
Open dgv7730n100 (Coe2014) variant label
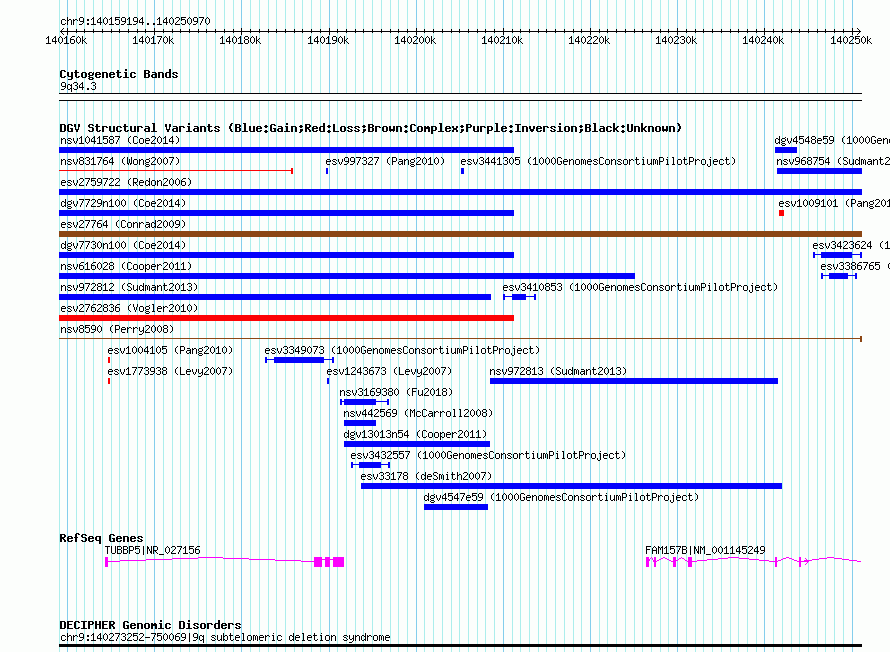[123, 245]
